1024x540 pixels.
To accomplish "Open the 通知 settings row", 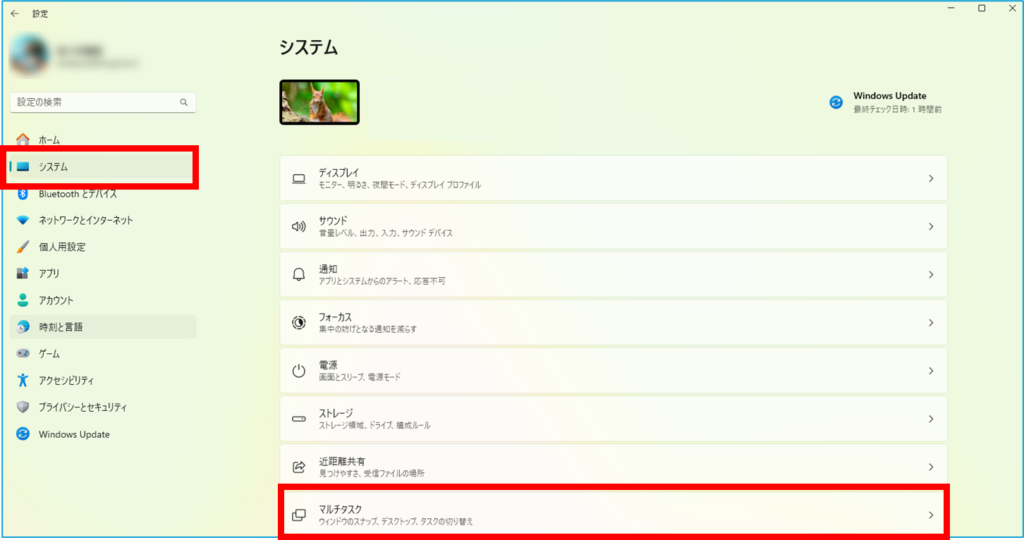I will tap(613, 275).
